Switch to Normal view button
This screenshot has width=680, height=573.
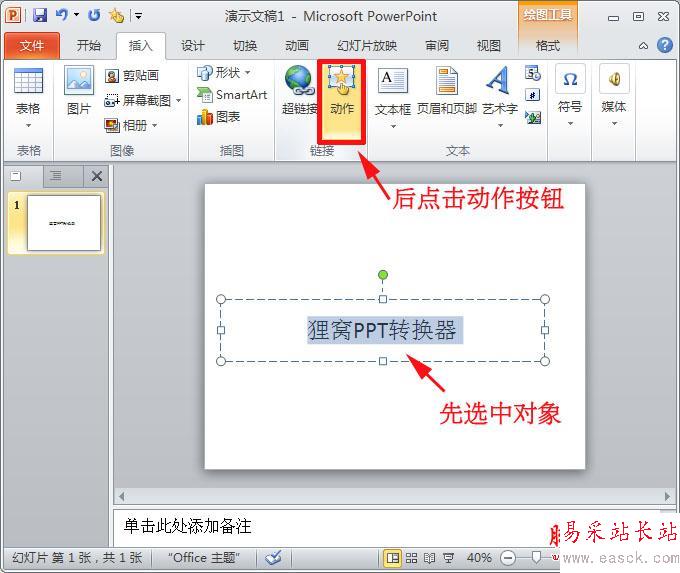tap(392, 557)
